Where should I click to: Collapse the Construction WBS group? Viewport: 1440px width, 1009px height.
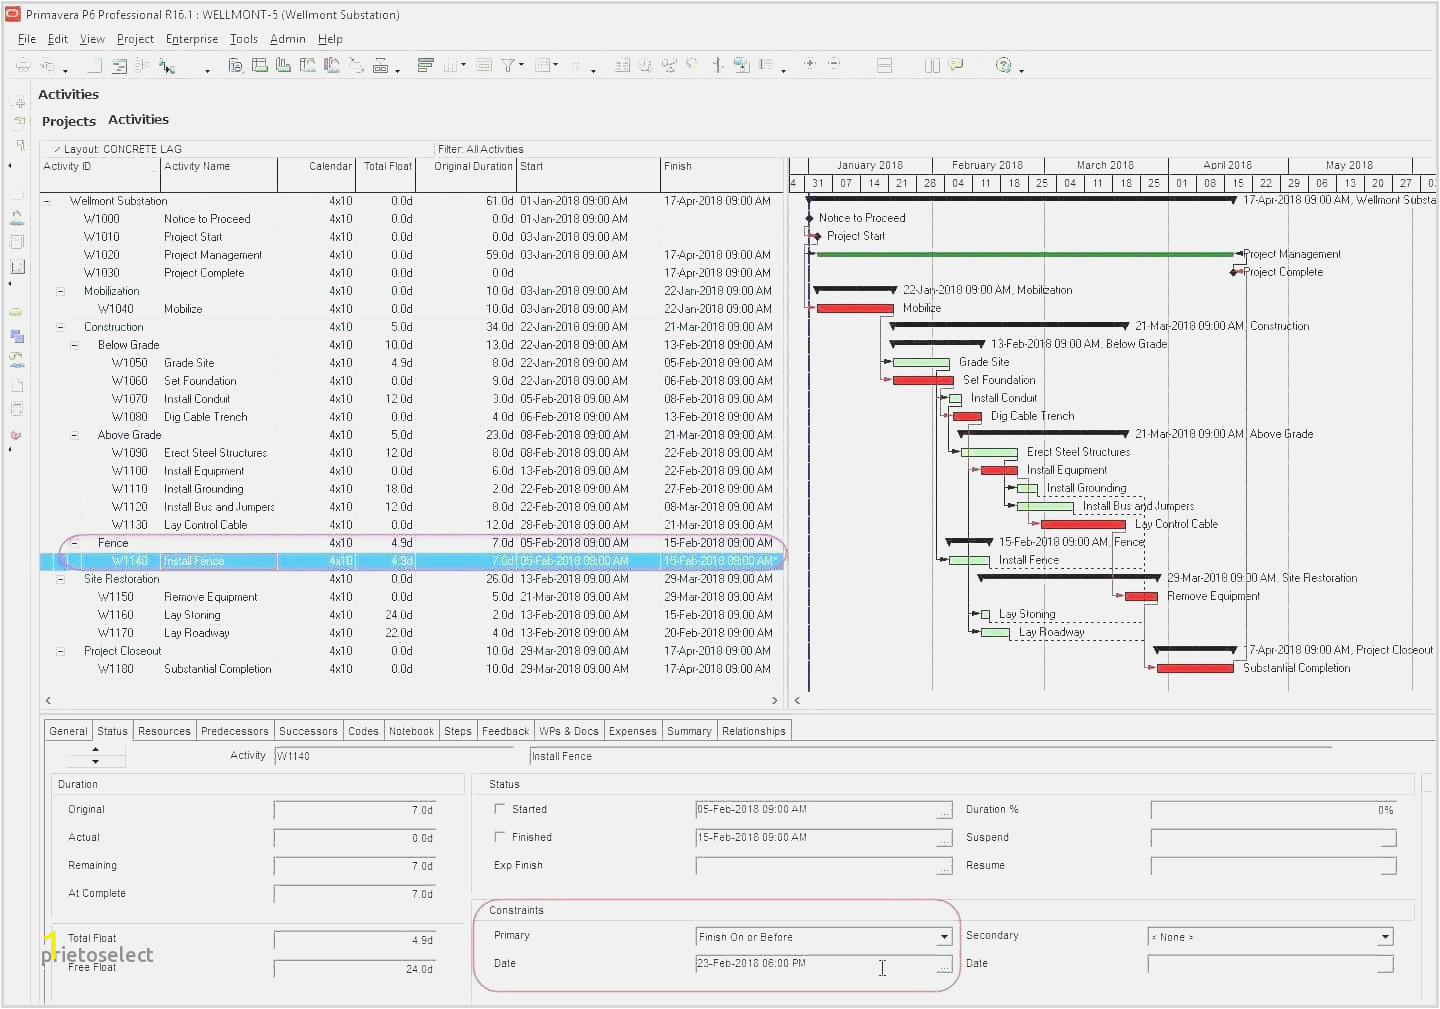click(x=60, y=327)
